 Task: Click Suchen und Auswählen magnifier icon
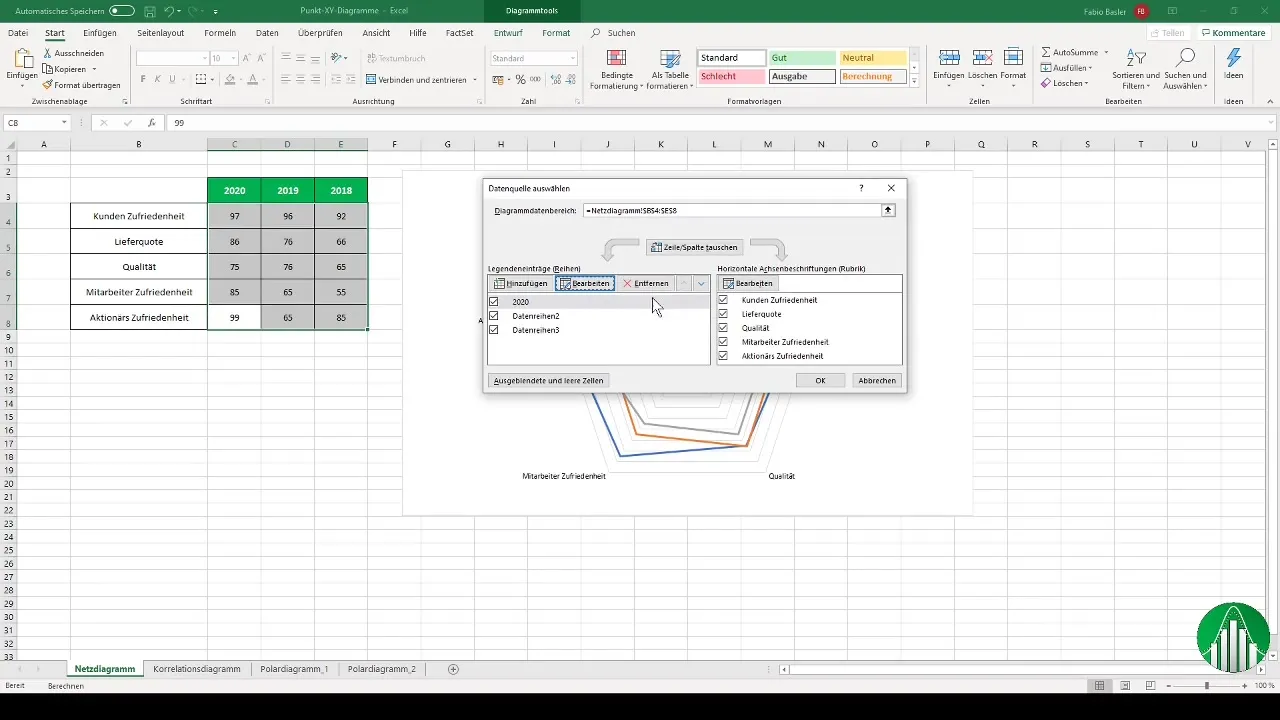pos(1186,57)
